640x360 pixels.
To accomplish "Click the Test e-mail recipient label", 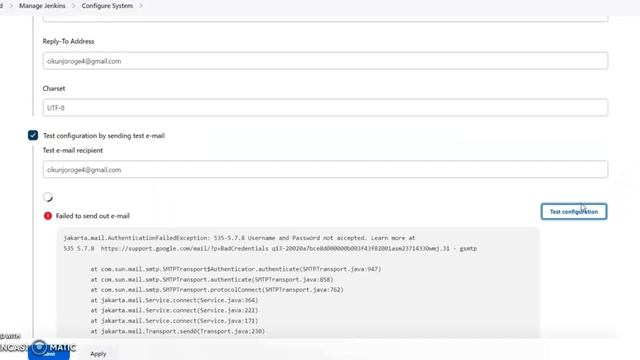I will pyautogui.click(x=73, y=150).
